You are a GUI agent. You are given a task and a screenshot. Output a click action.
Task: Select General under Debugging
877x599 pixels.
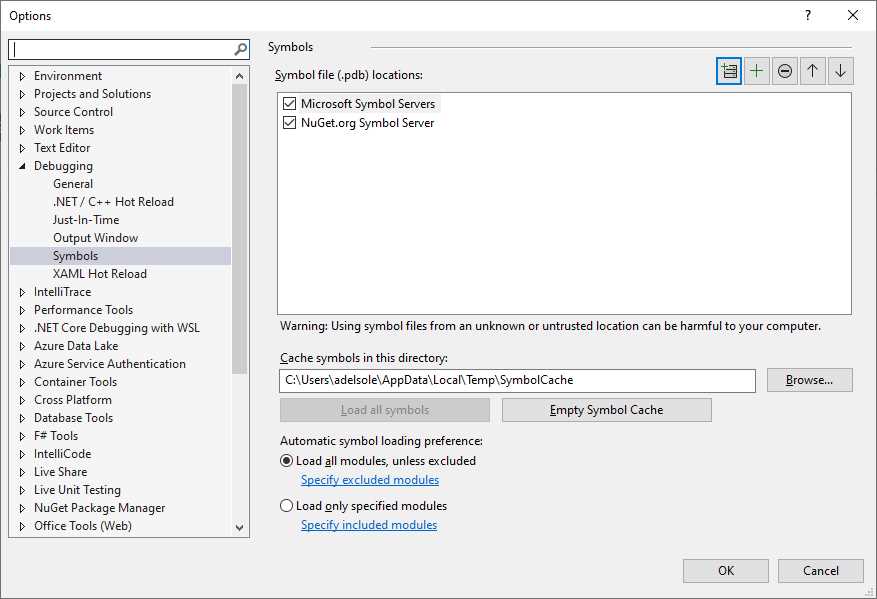[72, 183]
